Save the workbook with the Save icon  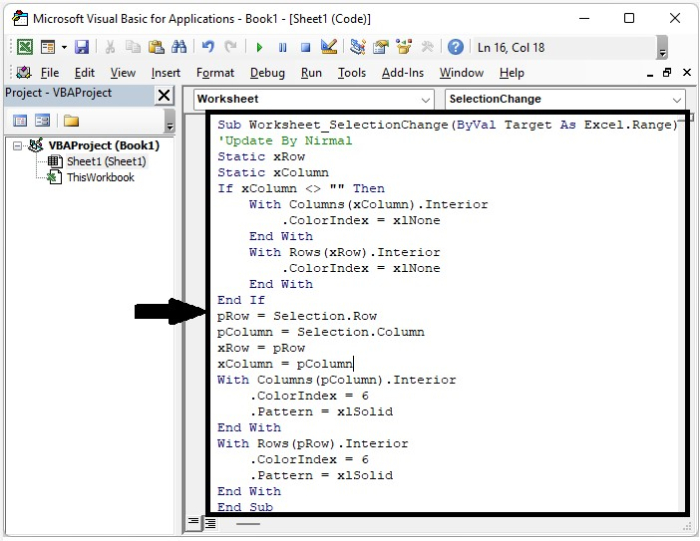pyautogui.click(x=82, y=47)
